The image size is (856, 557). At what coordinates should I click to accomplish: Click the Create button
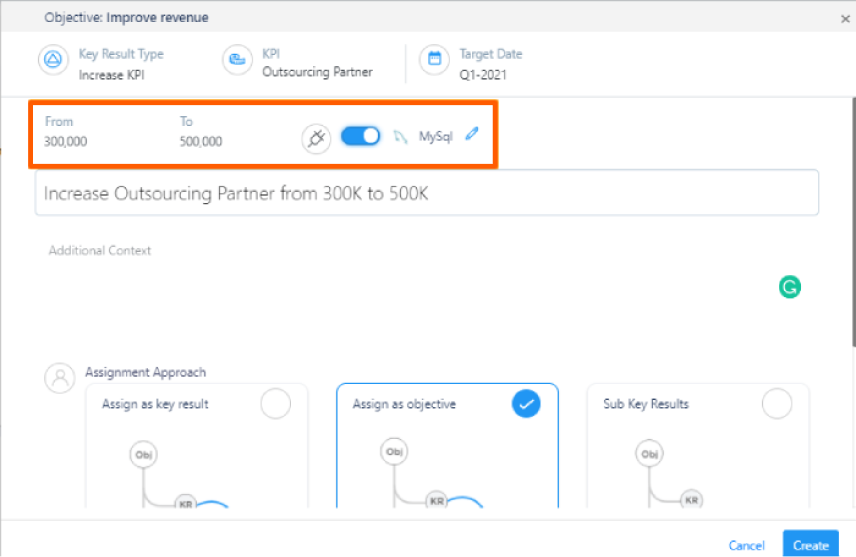(x=811, y=544)
